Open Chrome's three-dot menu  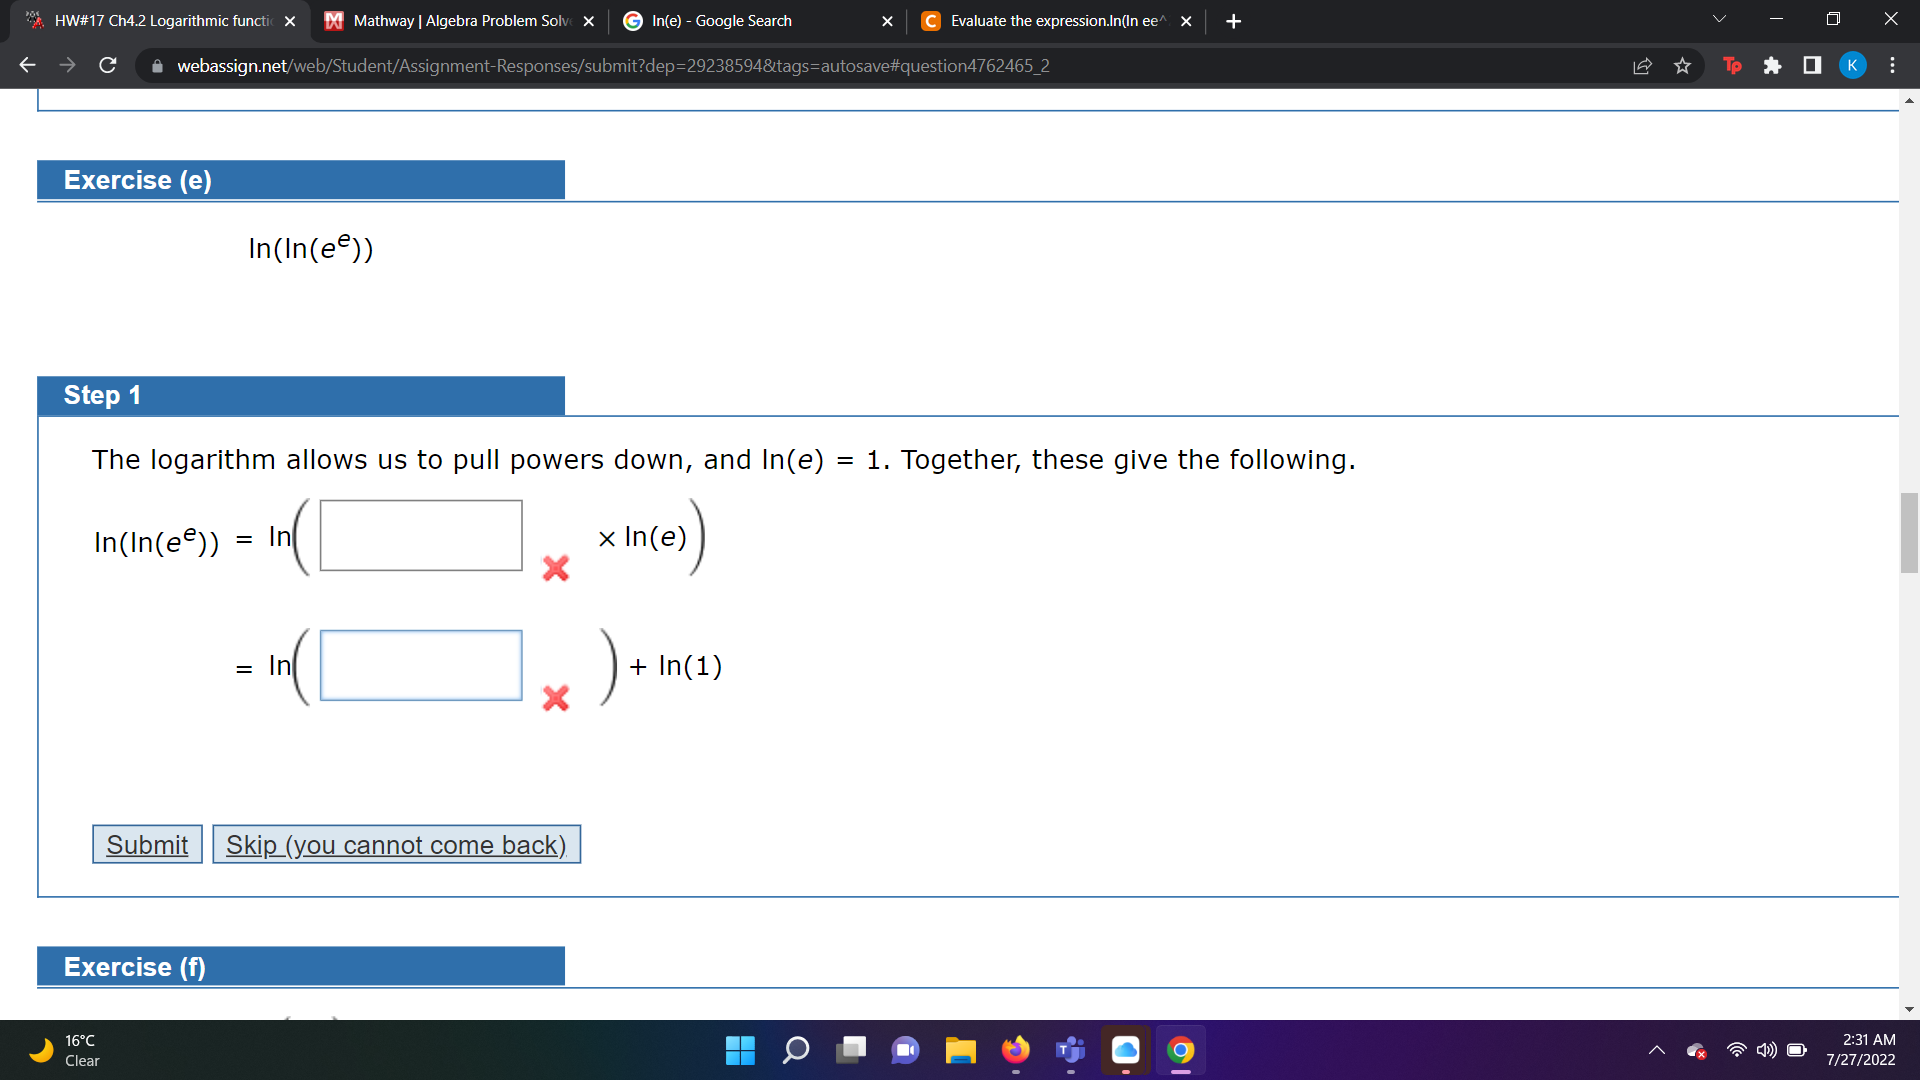click(x=1892, y=65)
